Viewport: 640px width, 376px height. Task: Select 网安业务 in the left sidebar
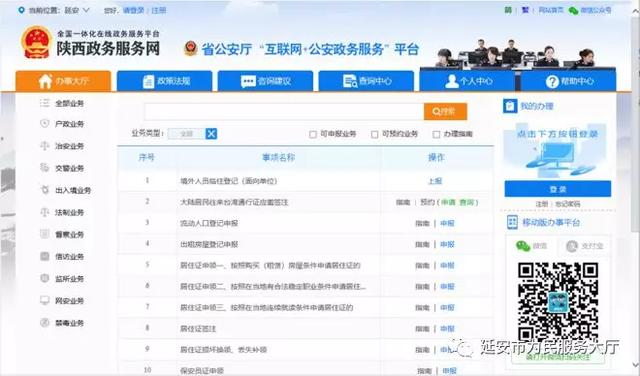click(69, 301)
